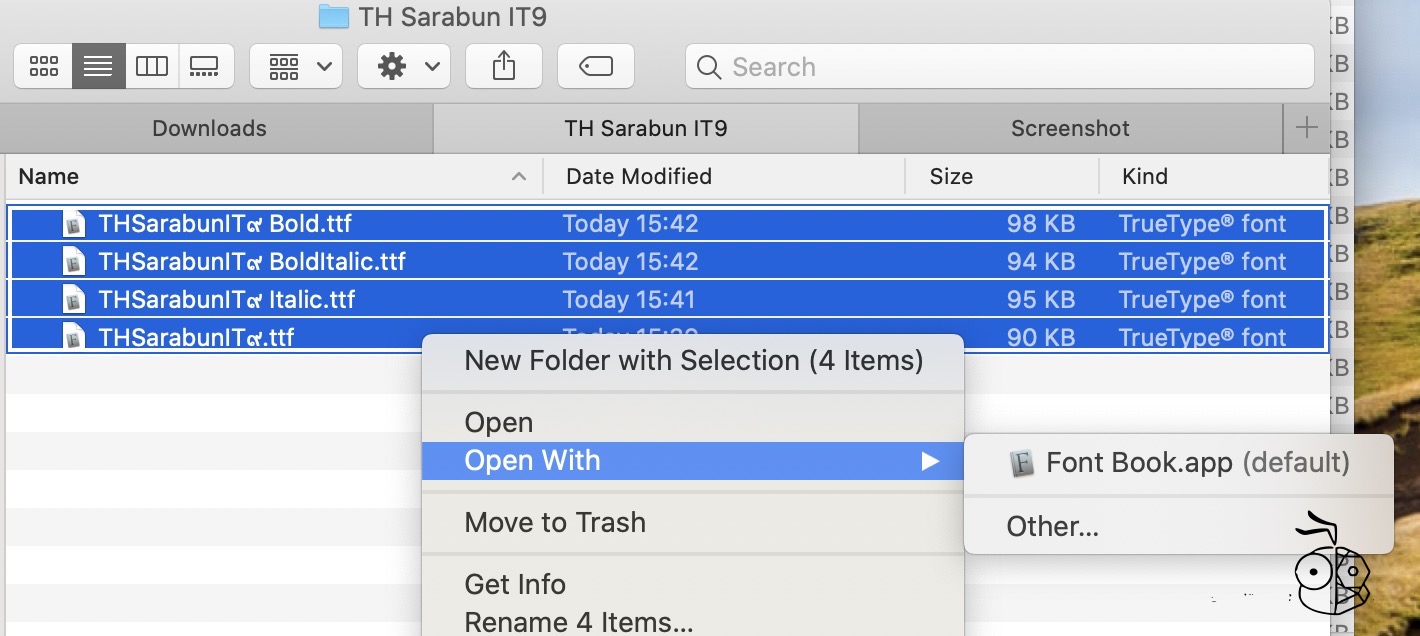Sort files by Date Modified column
1420x636 pixels.
click(638, 177)
